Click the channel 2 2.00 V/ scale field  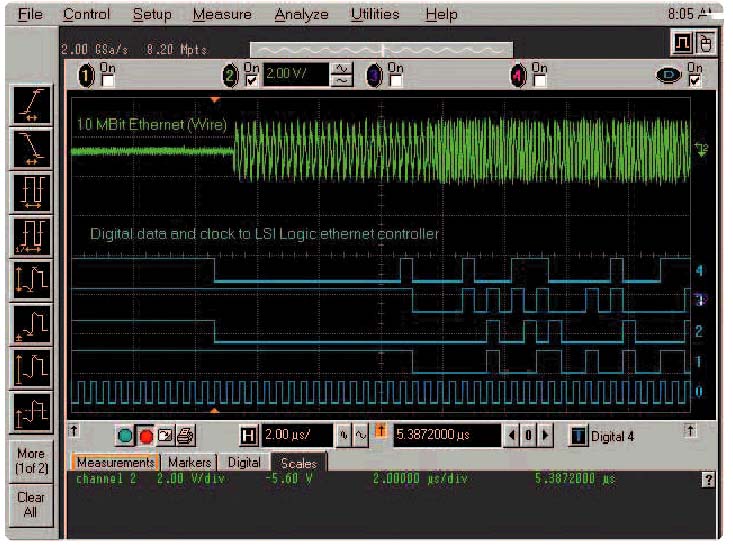click(x=296, y=74)
